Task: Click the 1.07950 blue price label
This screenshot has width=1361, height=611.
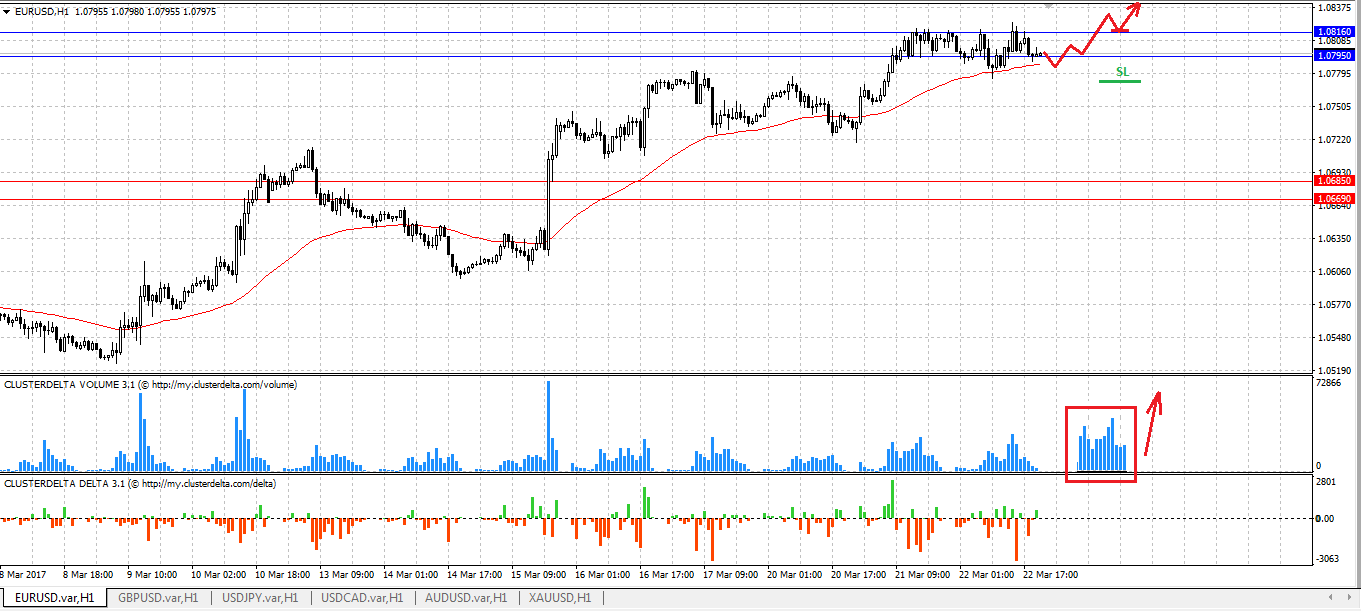Action: click(x=1336, y=56)
